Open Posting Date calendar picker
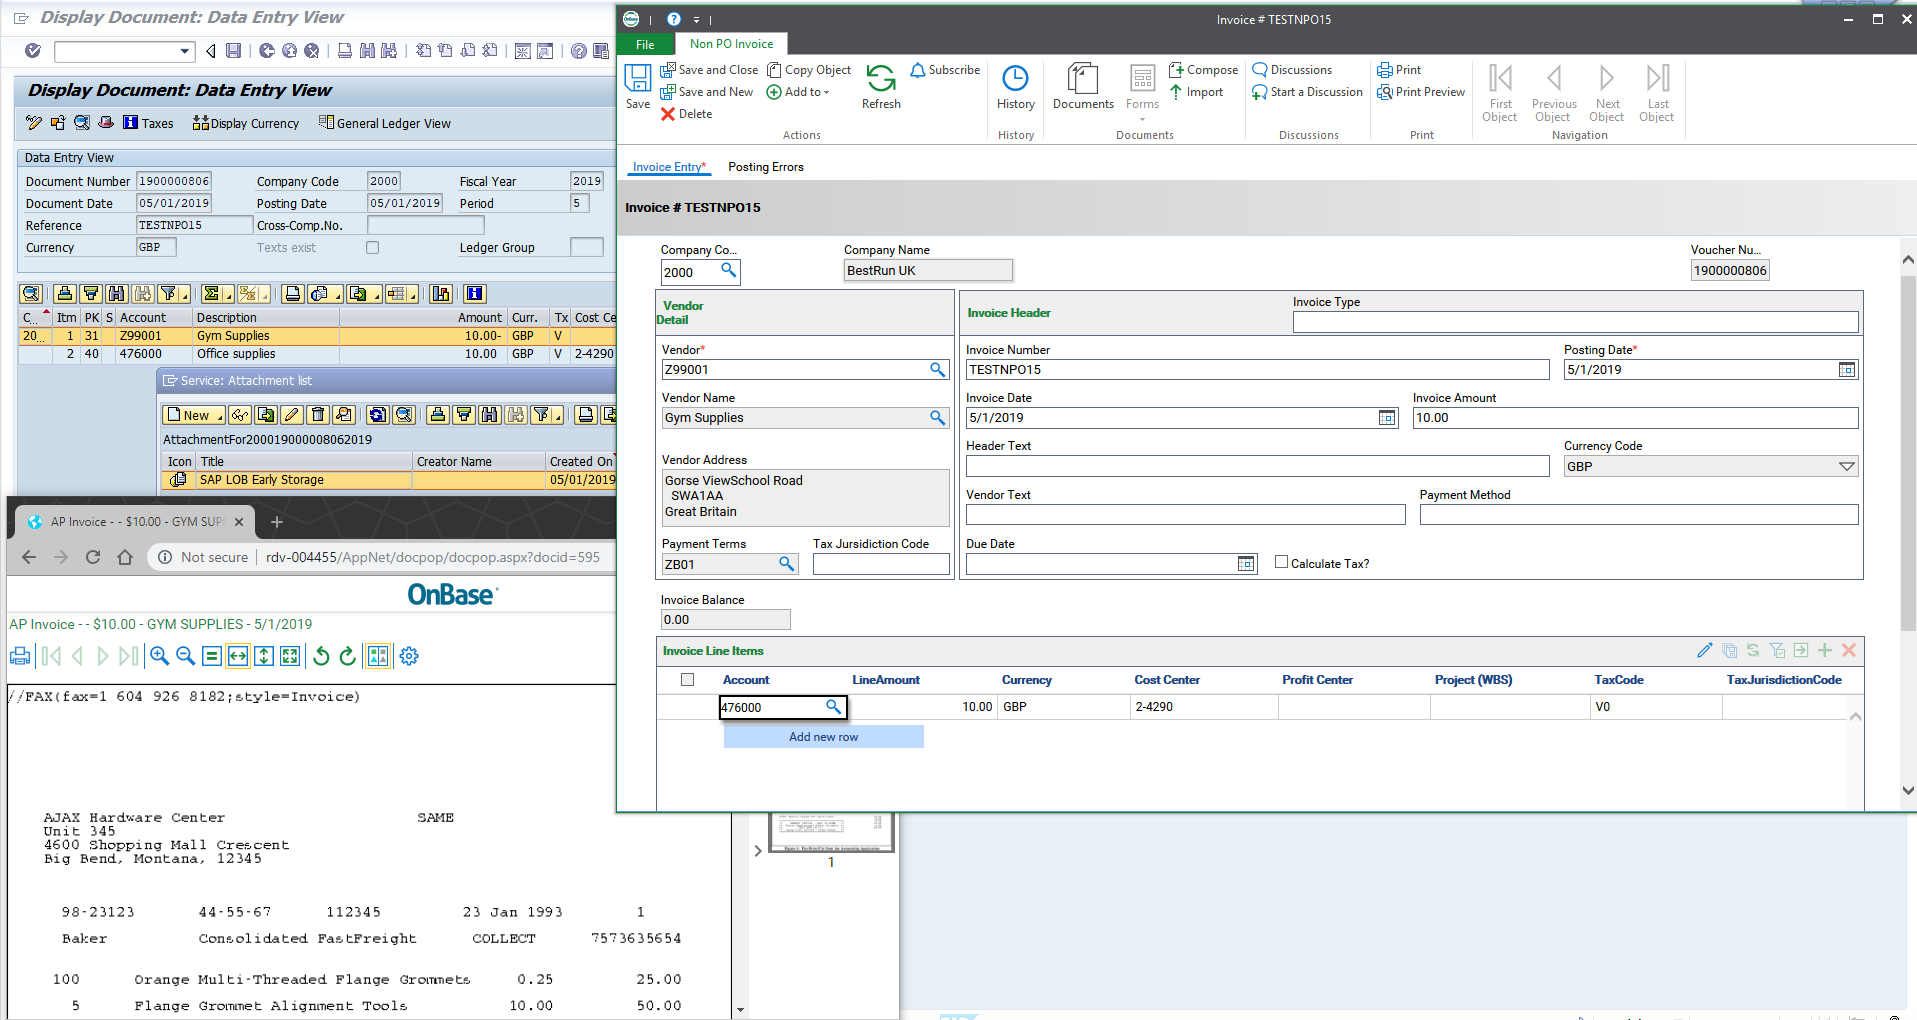 tap(1847, 370)
